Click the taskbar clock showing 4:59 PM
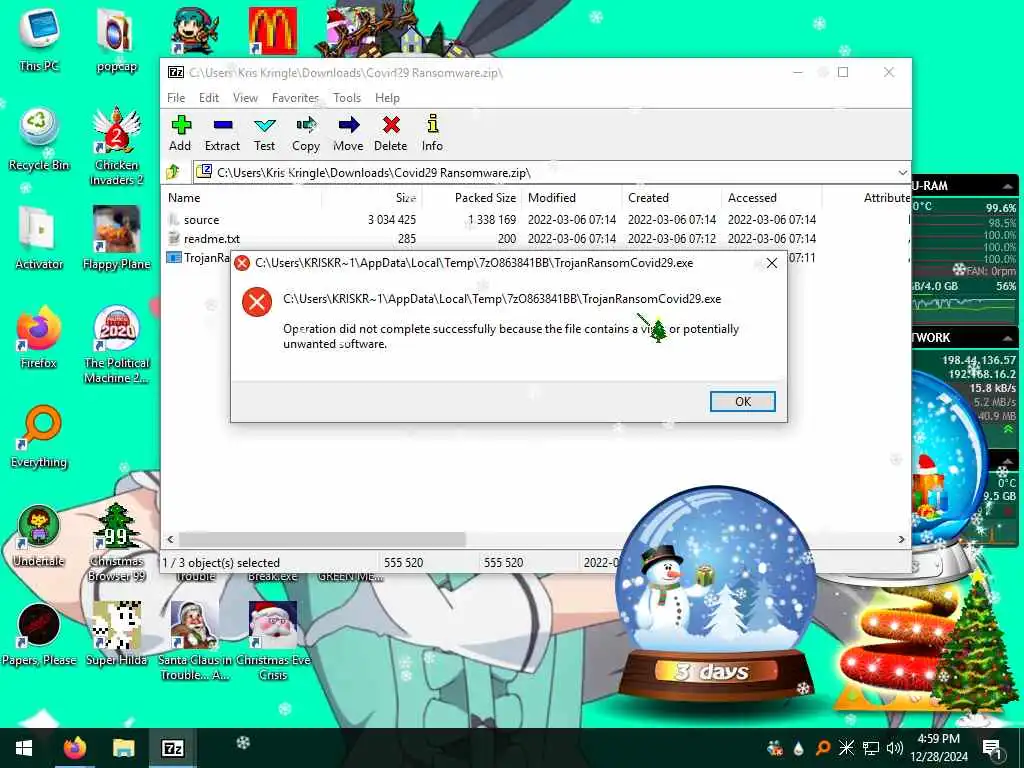The width and height of the screenshot is (1024, 768). (939, 748)
